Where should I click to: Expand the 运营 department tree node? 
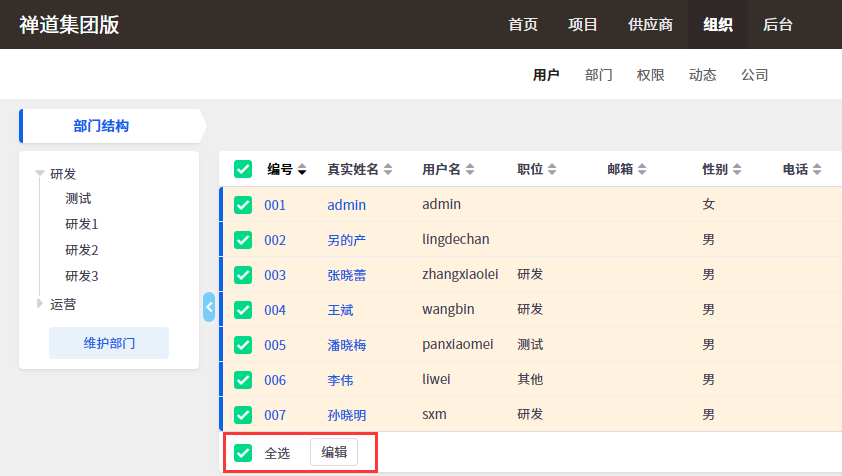pyautogui.click(x=40, y=304)
